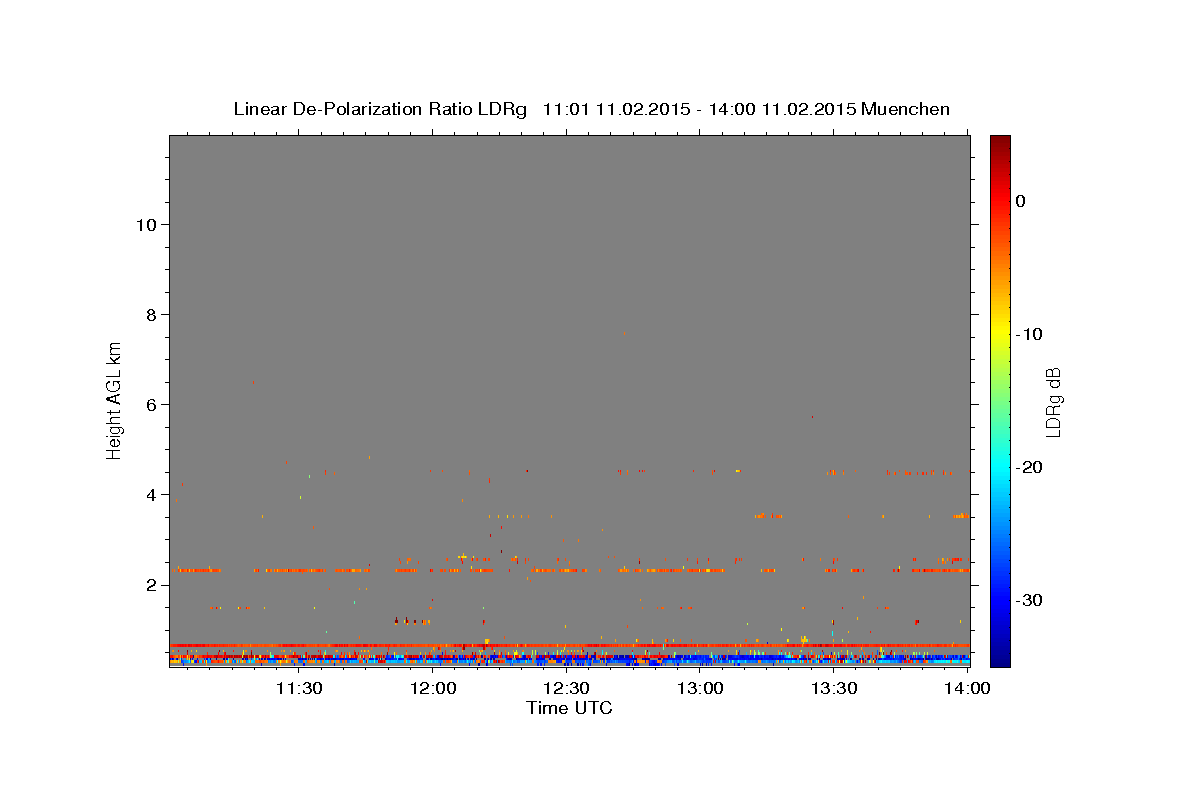Image resolution: width=1200 pixels, height=800 pixels.
Task: Click the colorbar tick label -20
Action: click(x=1029, y=467)
